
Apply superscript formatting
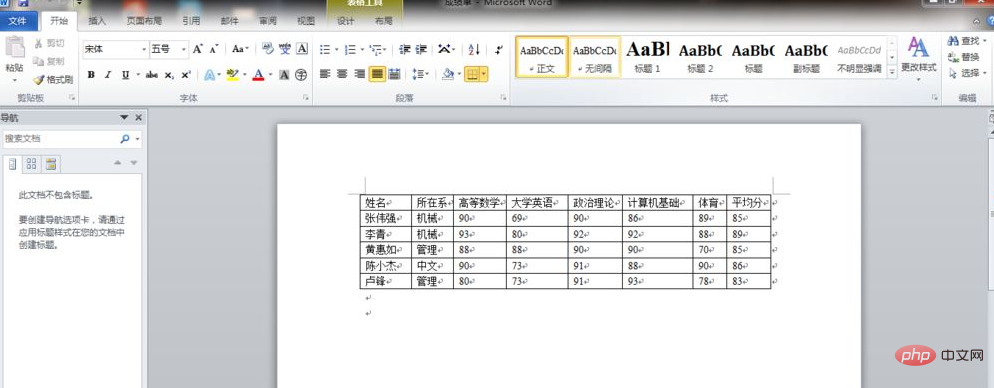tap(186, 75)
